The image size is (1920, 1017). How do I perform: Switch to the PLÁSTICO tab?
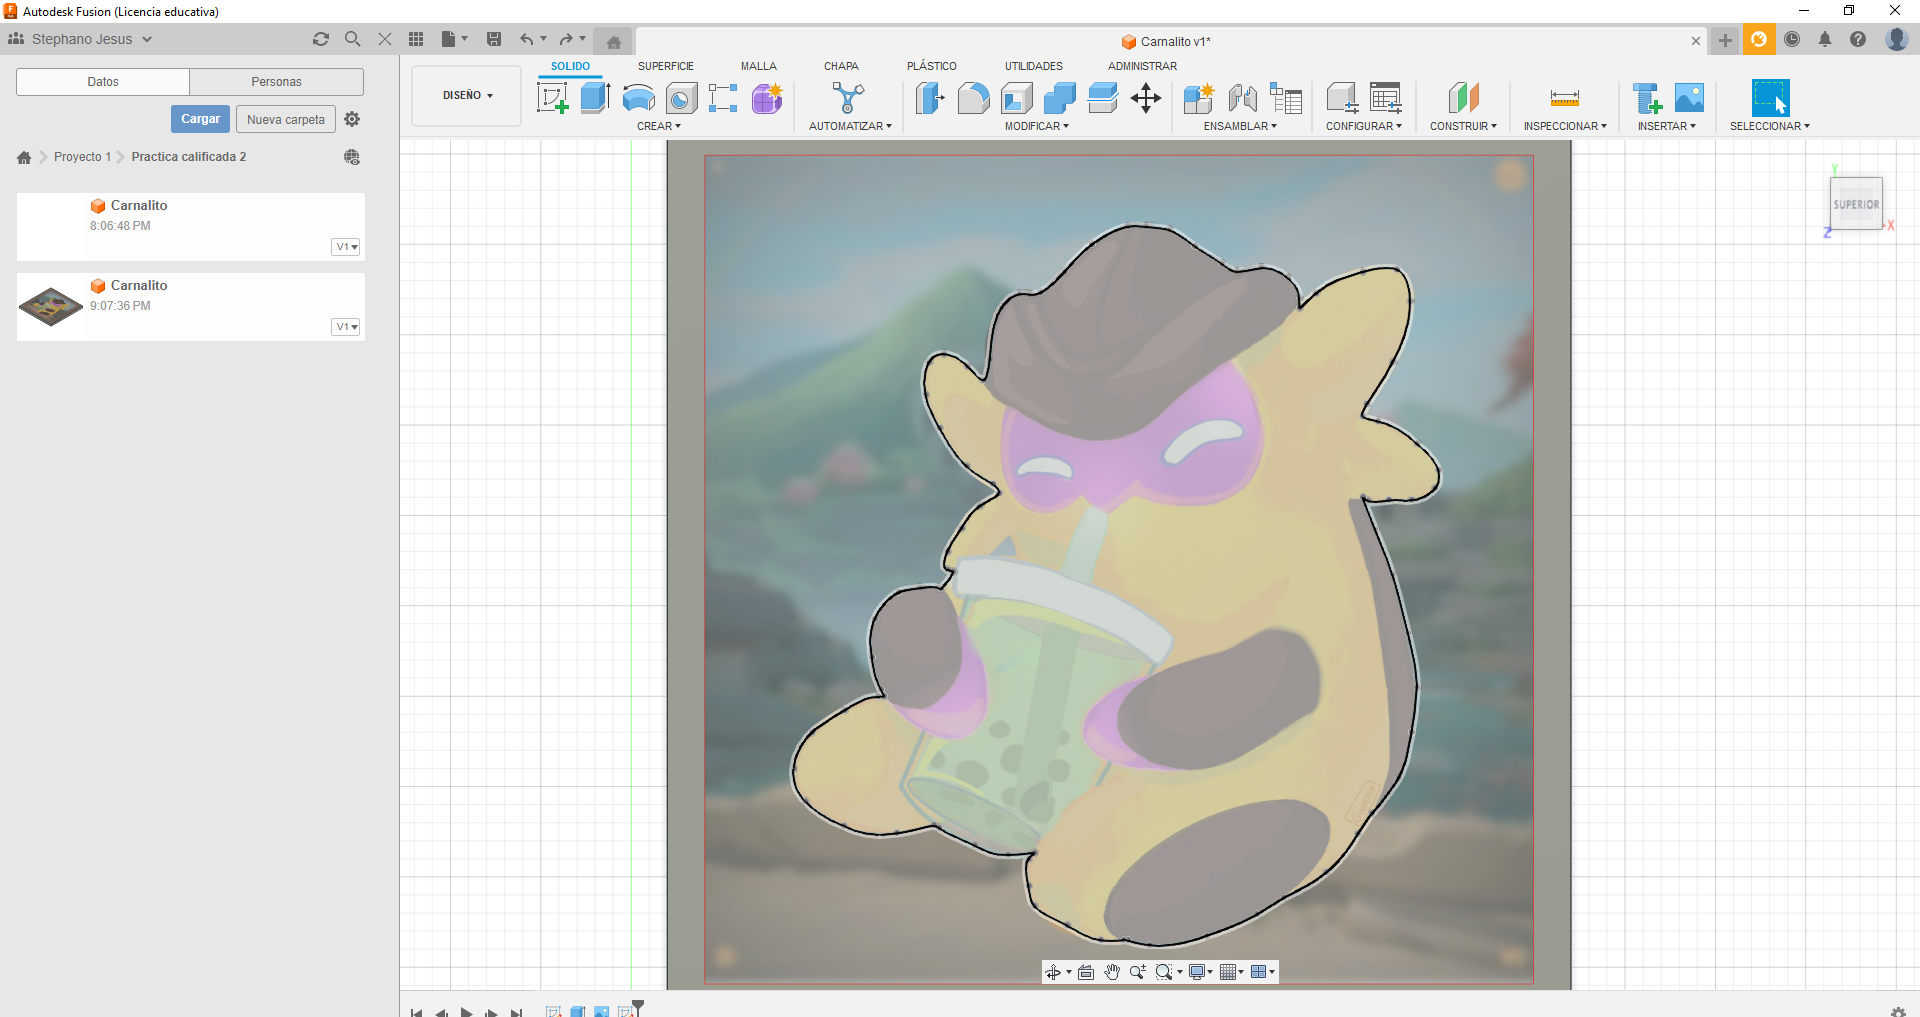pos(932,66)
